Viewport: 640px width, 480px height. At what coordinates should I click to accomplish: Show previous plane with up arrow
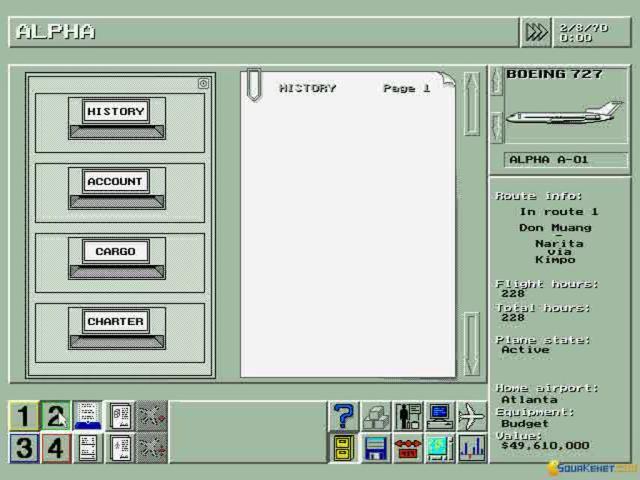point(496,81)
